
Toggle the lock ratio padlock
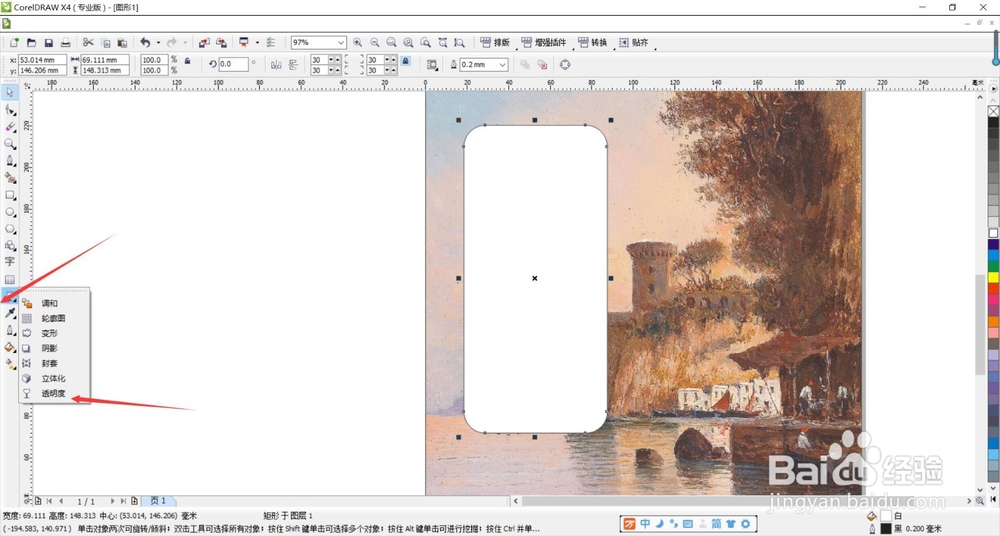click(188, 61)
